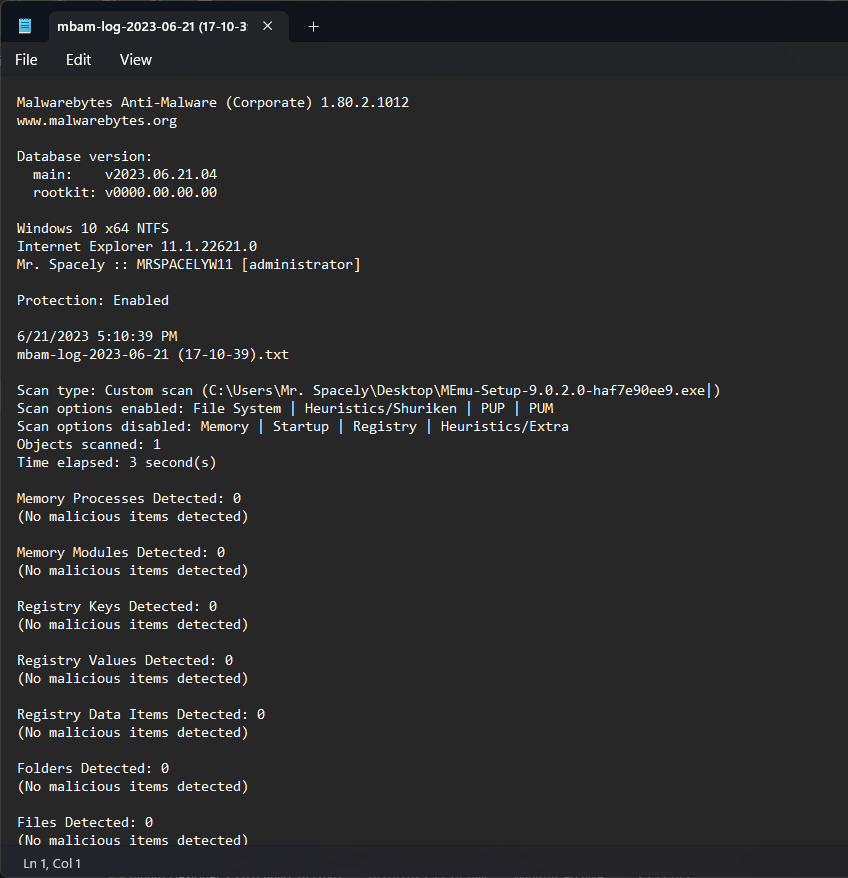Image resolution: width=848 pixels, height=878 pixels.
Task: Click the MRSPACELYW11 [administrator] line
Action: tap(189, 264)
